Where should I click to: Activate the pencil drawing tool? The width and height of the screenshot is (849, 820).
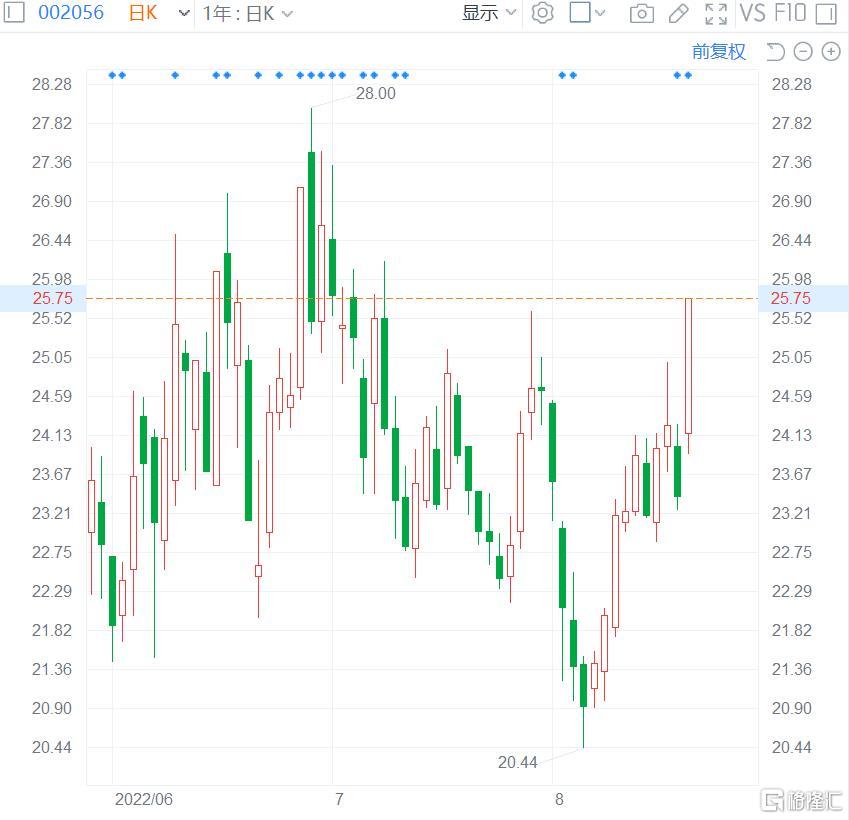(678, 13)
